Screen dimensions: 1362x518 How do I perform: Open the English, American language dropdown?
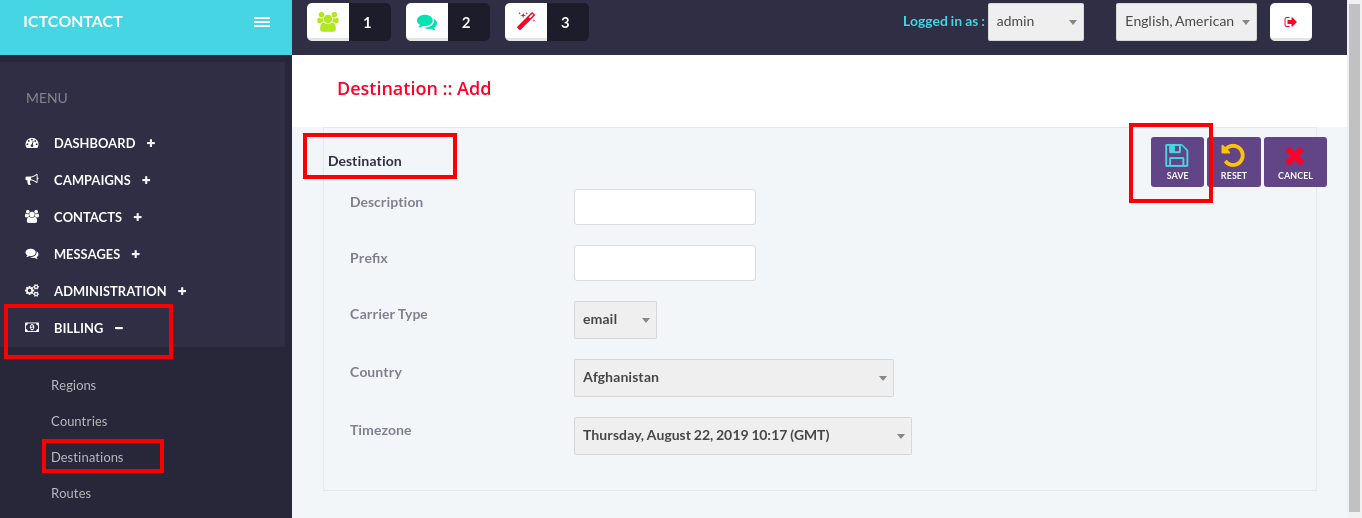tap(1186, 22)
